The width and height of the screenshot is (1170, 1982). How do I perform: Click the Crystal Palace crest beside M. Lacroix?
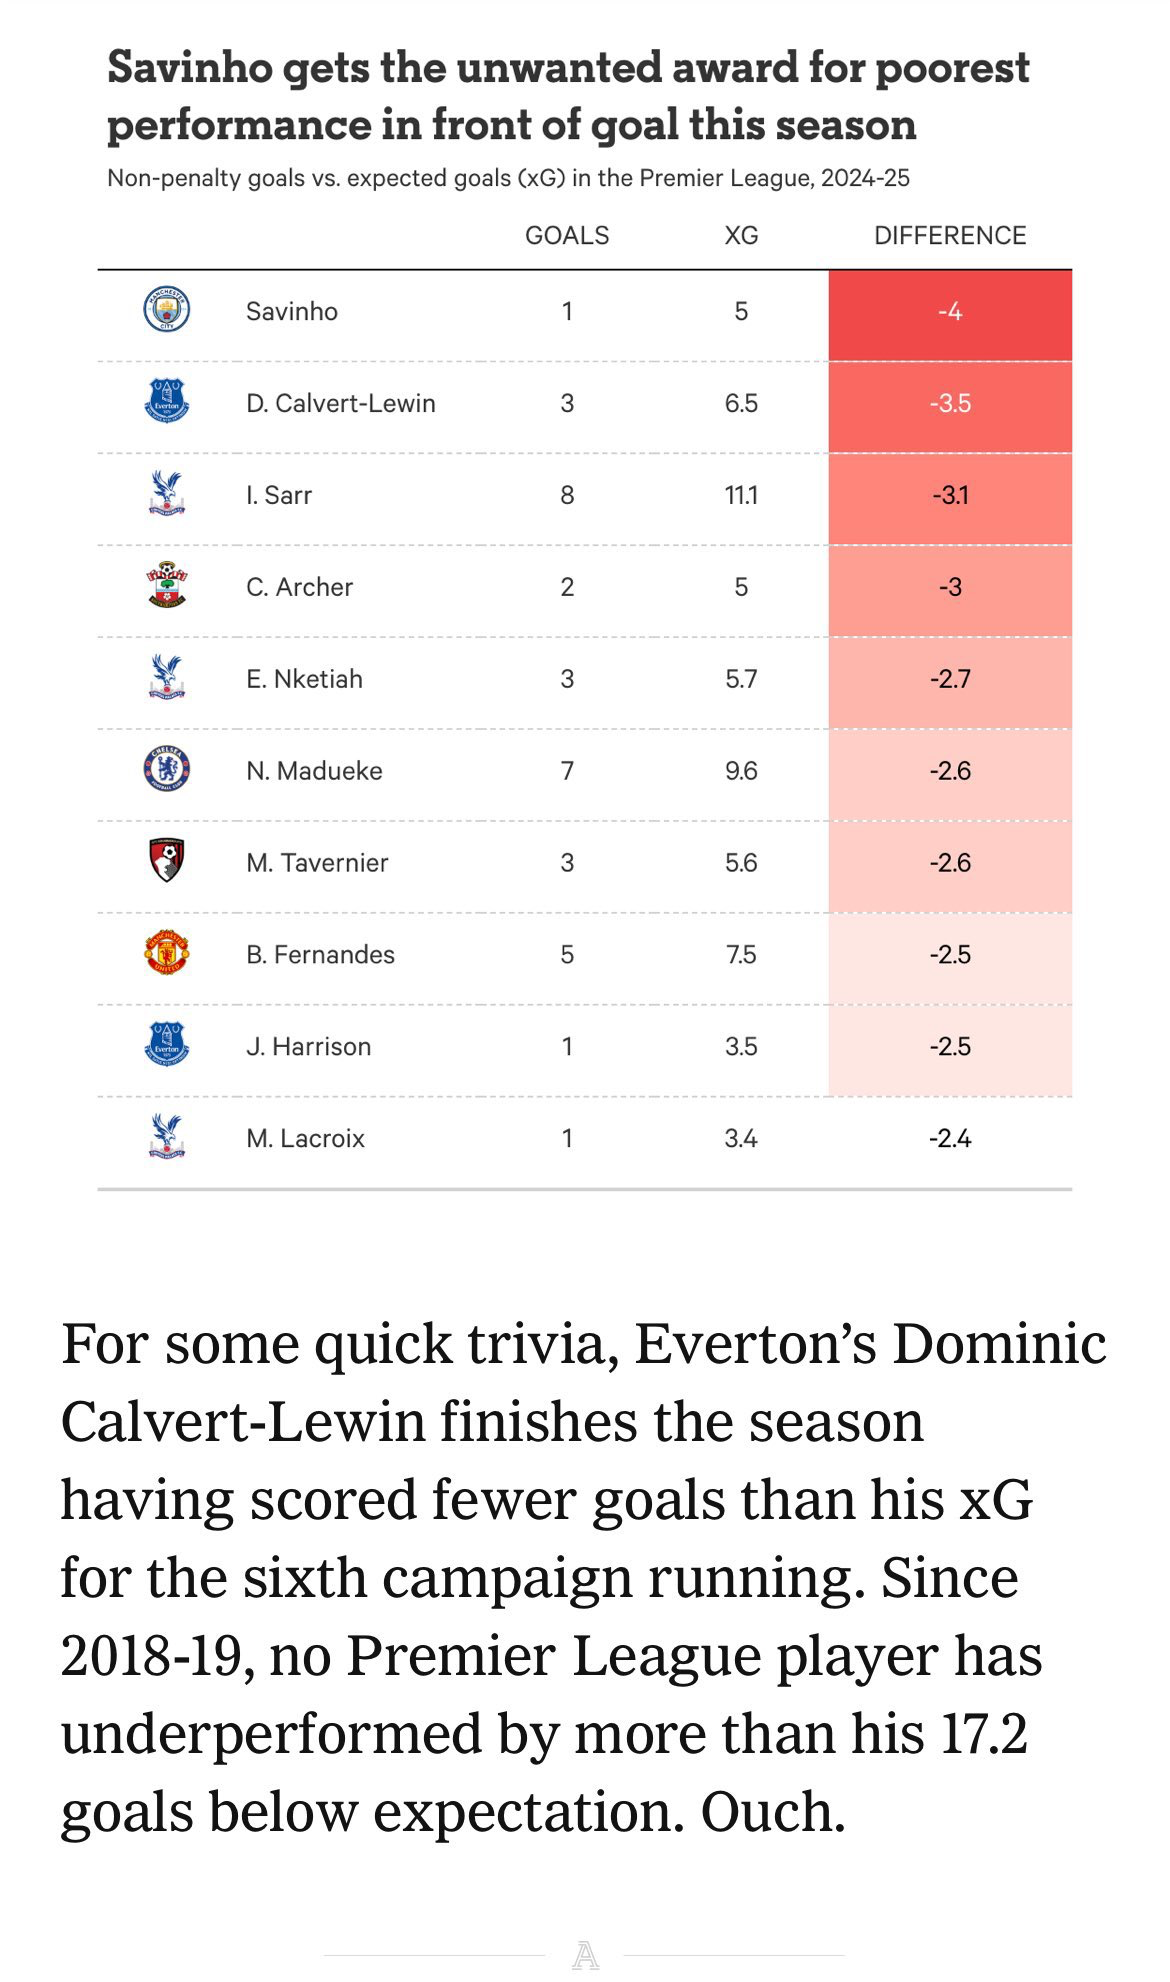pos(166,1137)
